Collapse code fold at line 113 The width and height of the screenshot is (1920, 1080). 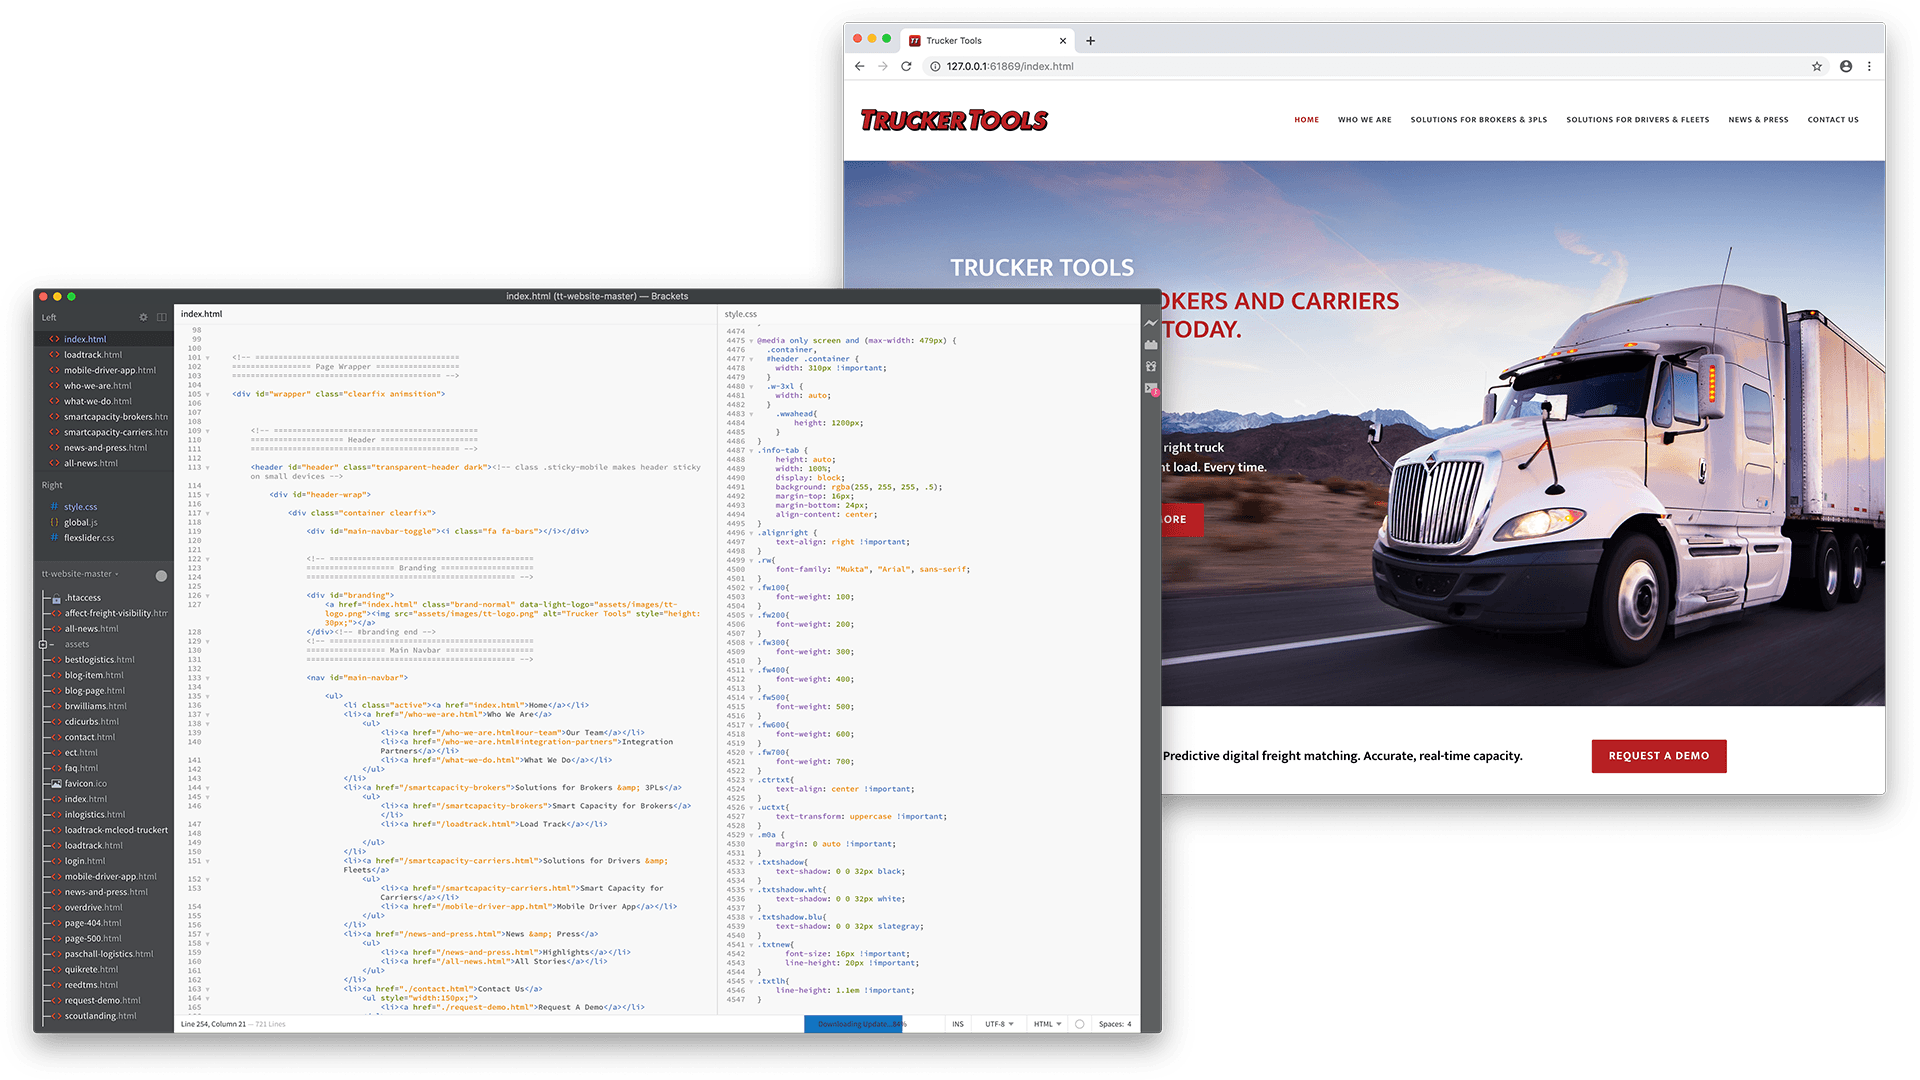pyautogui.click(x=208, y=467)
